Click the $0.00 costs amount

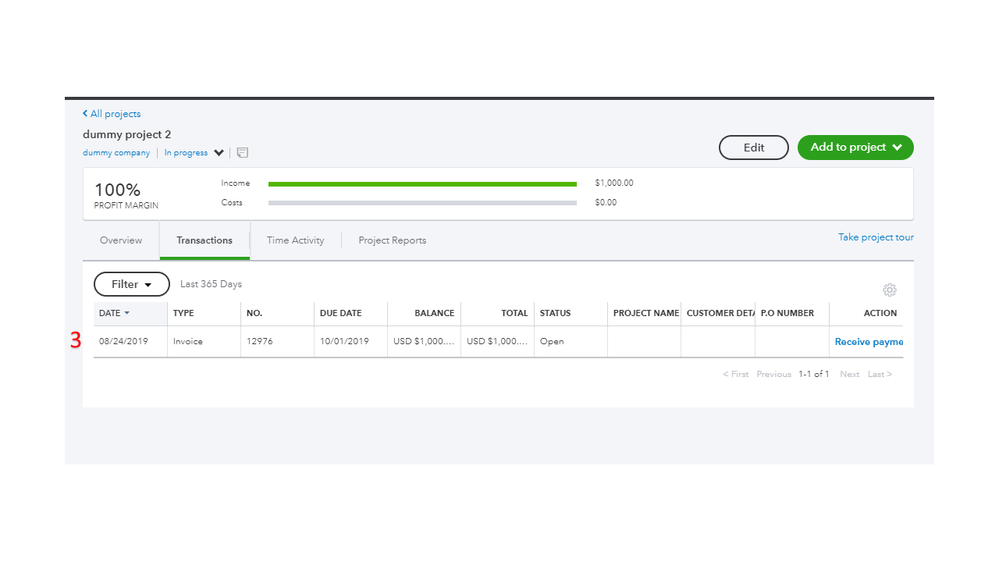tap(606, 203)
